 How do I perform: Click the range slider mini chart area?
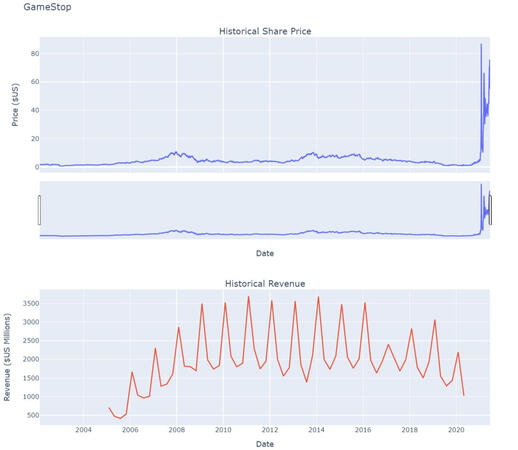pos(265,210)
